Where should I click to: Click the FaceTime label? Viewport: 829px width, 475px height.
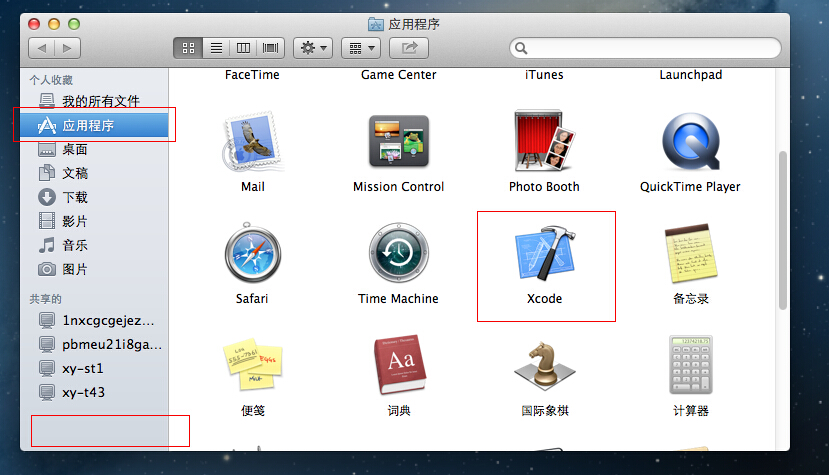point(252,75)
